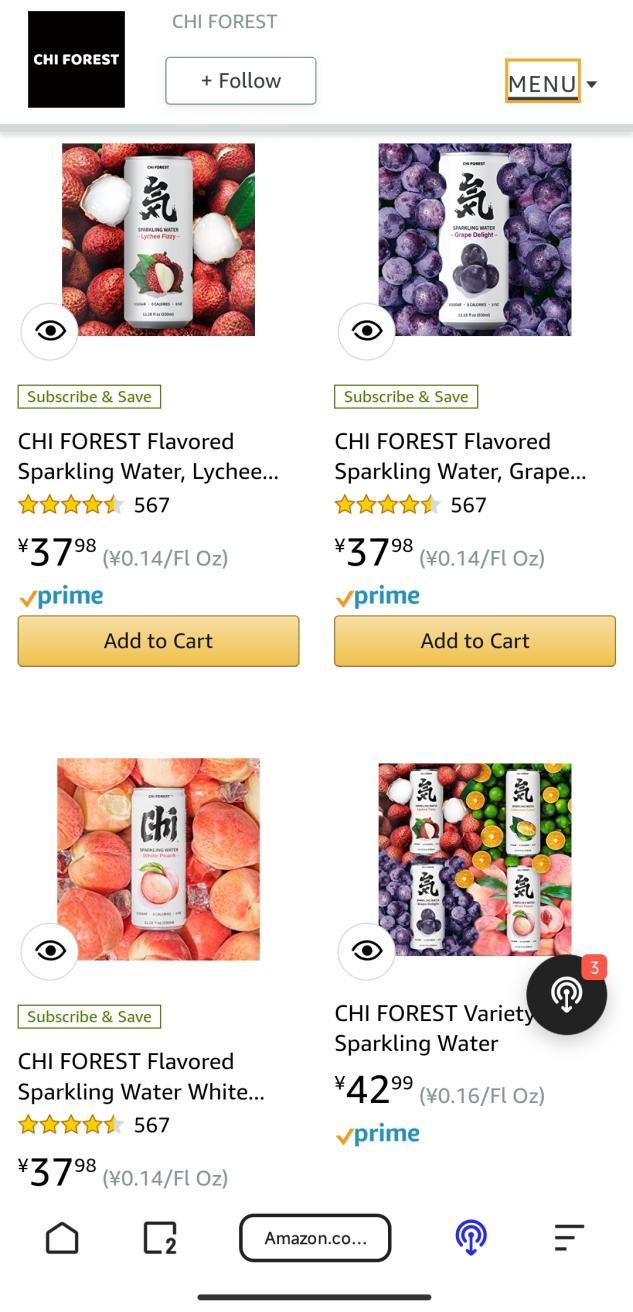Viewport: 633px width, 1312px height.
Task: Tap the prime badge under Variety pack
Action: 377,1135
